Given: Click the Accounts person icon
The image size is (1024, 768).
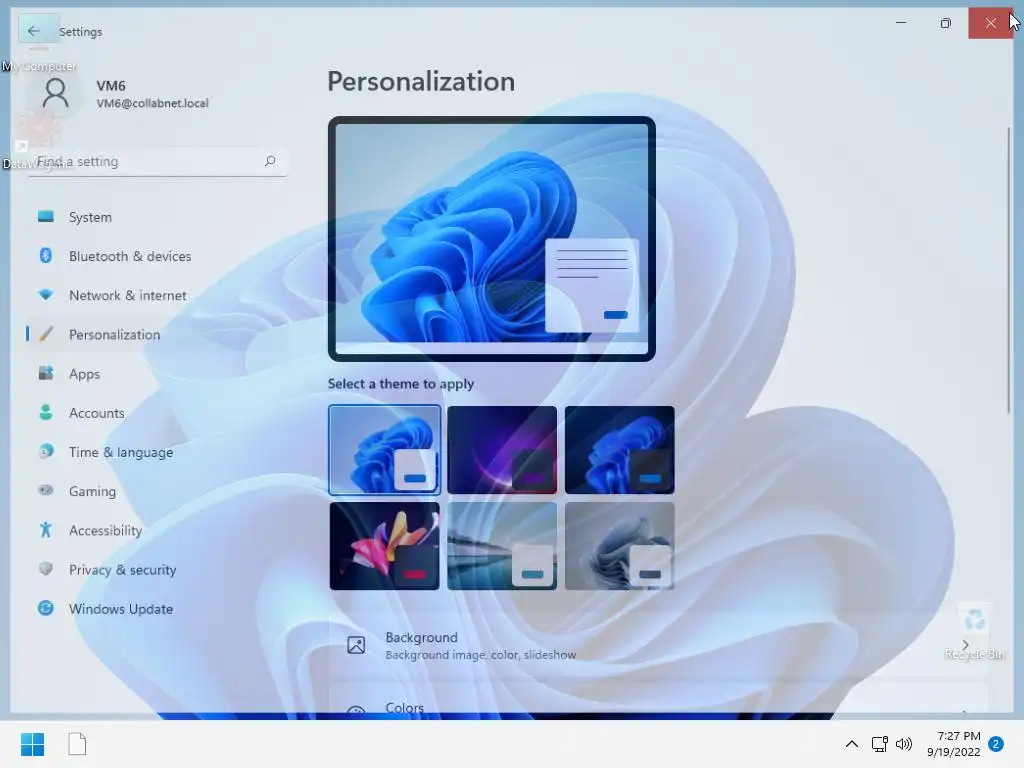Looking at the screenshot, I should click(46, 412).
